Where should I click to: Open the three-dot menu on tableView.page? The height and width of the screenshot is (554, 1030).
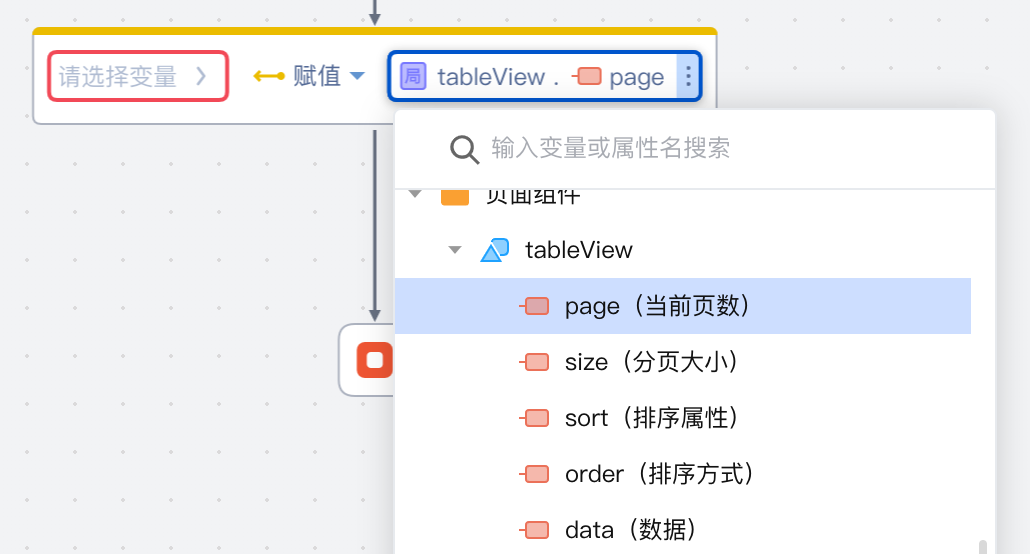[688, 76]
